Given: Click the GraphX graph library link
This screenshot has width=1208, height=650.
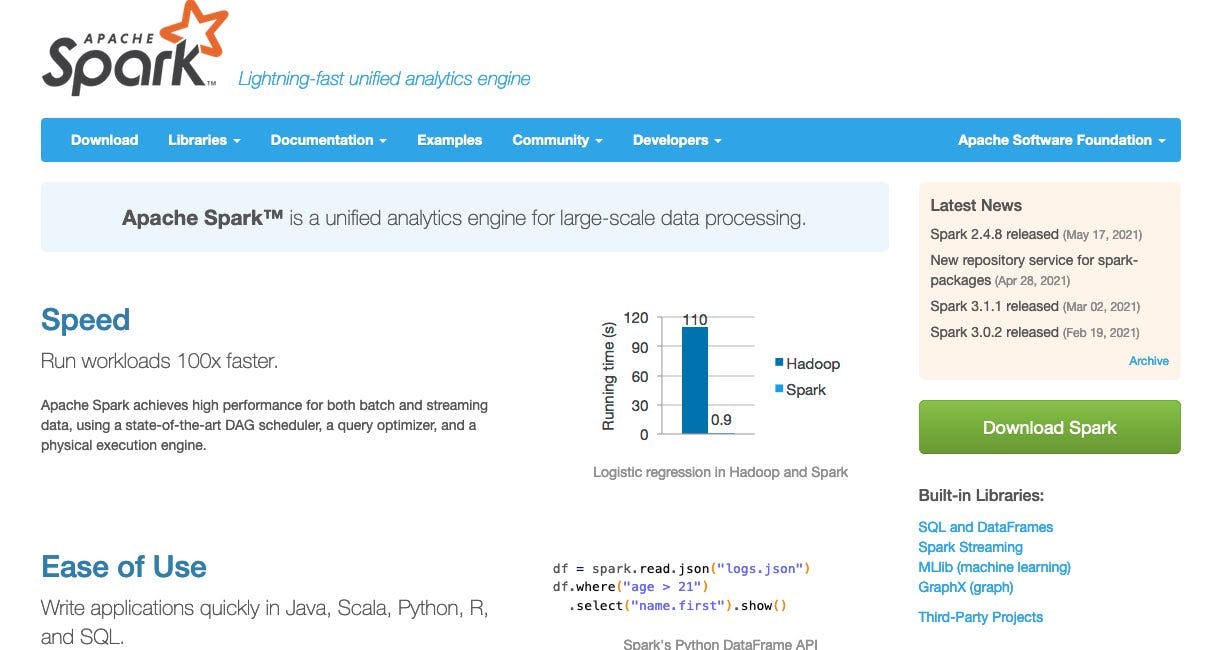Looking at the screenshot, I should [966, 587].
